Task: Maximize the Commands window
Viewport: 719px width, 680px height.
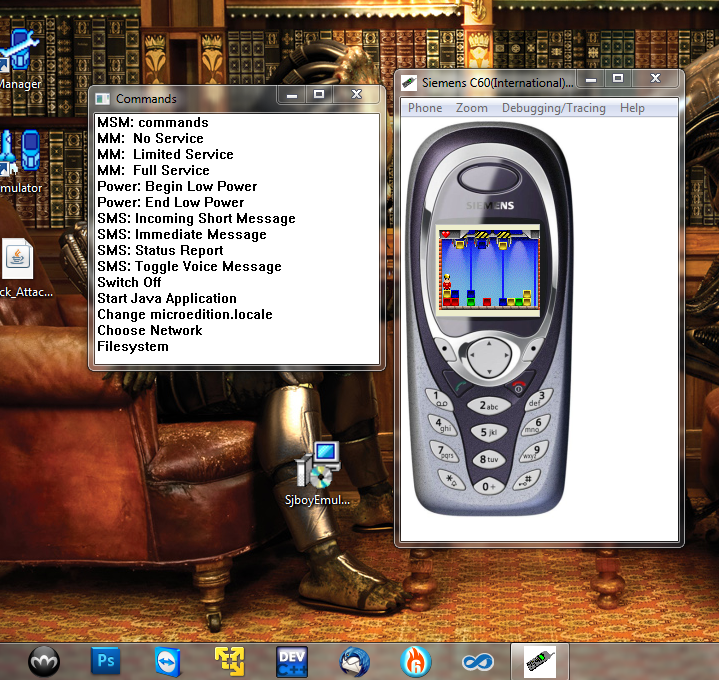Action: click(319, 95)
